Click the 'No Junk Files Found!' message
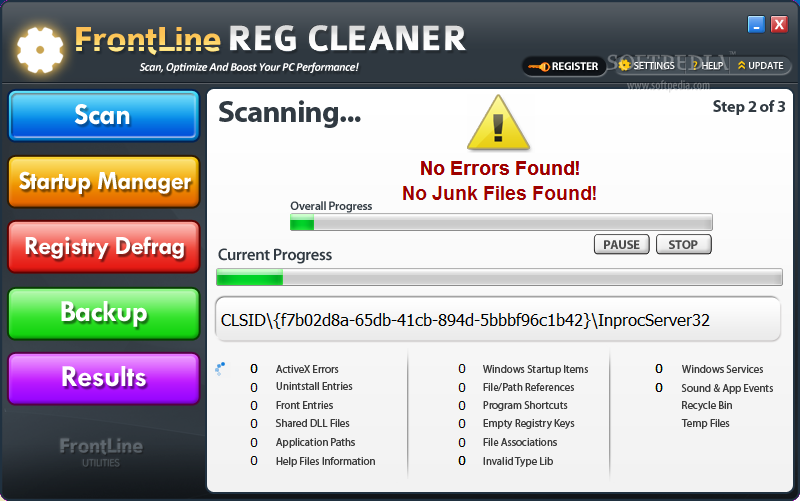 tap(499, 193)
